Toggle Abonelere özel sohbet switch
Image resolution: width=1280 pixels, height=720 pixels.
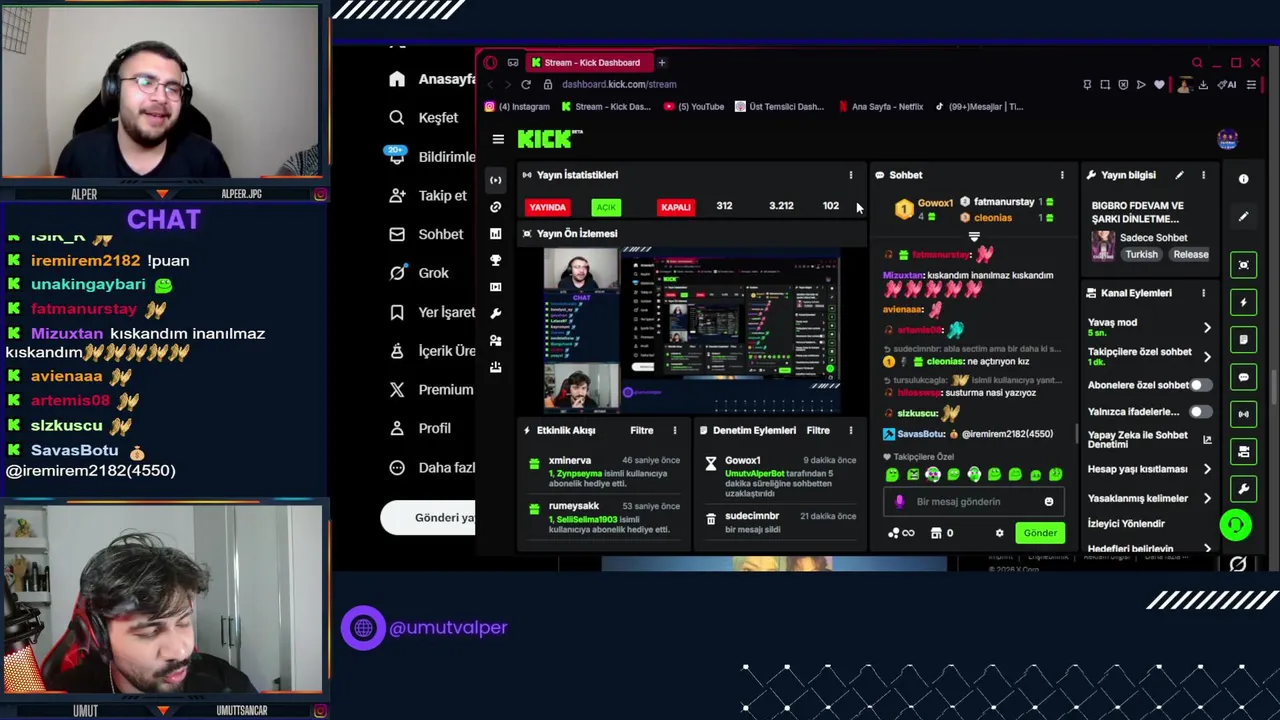coord(1201,385)
